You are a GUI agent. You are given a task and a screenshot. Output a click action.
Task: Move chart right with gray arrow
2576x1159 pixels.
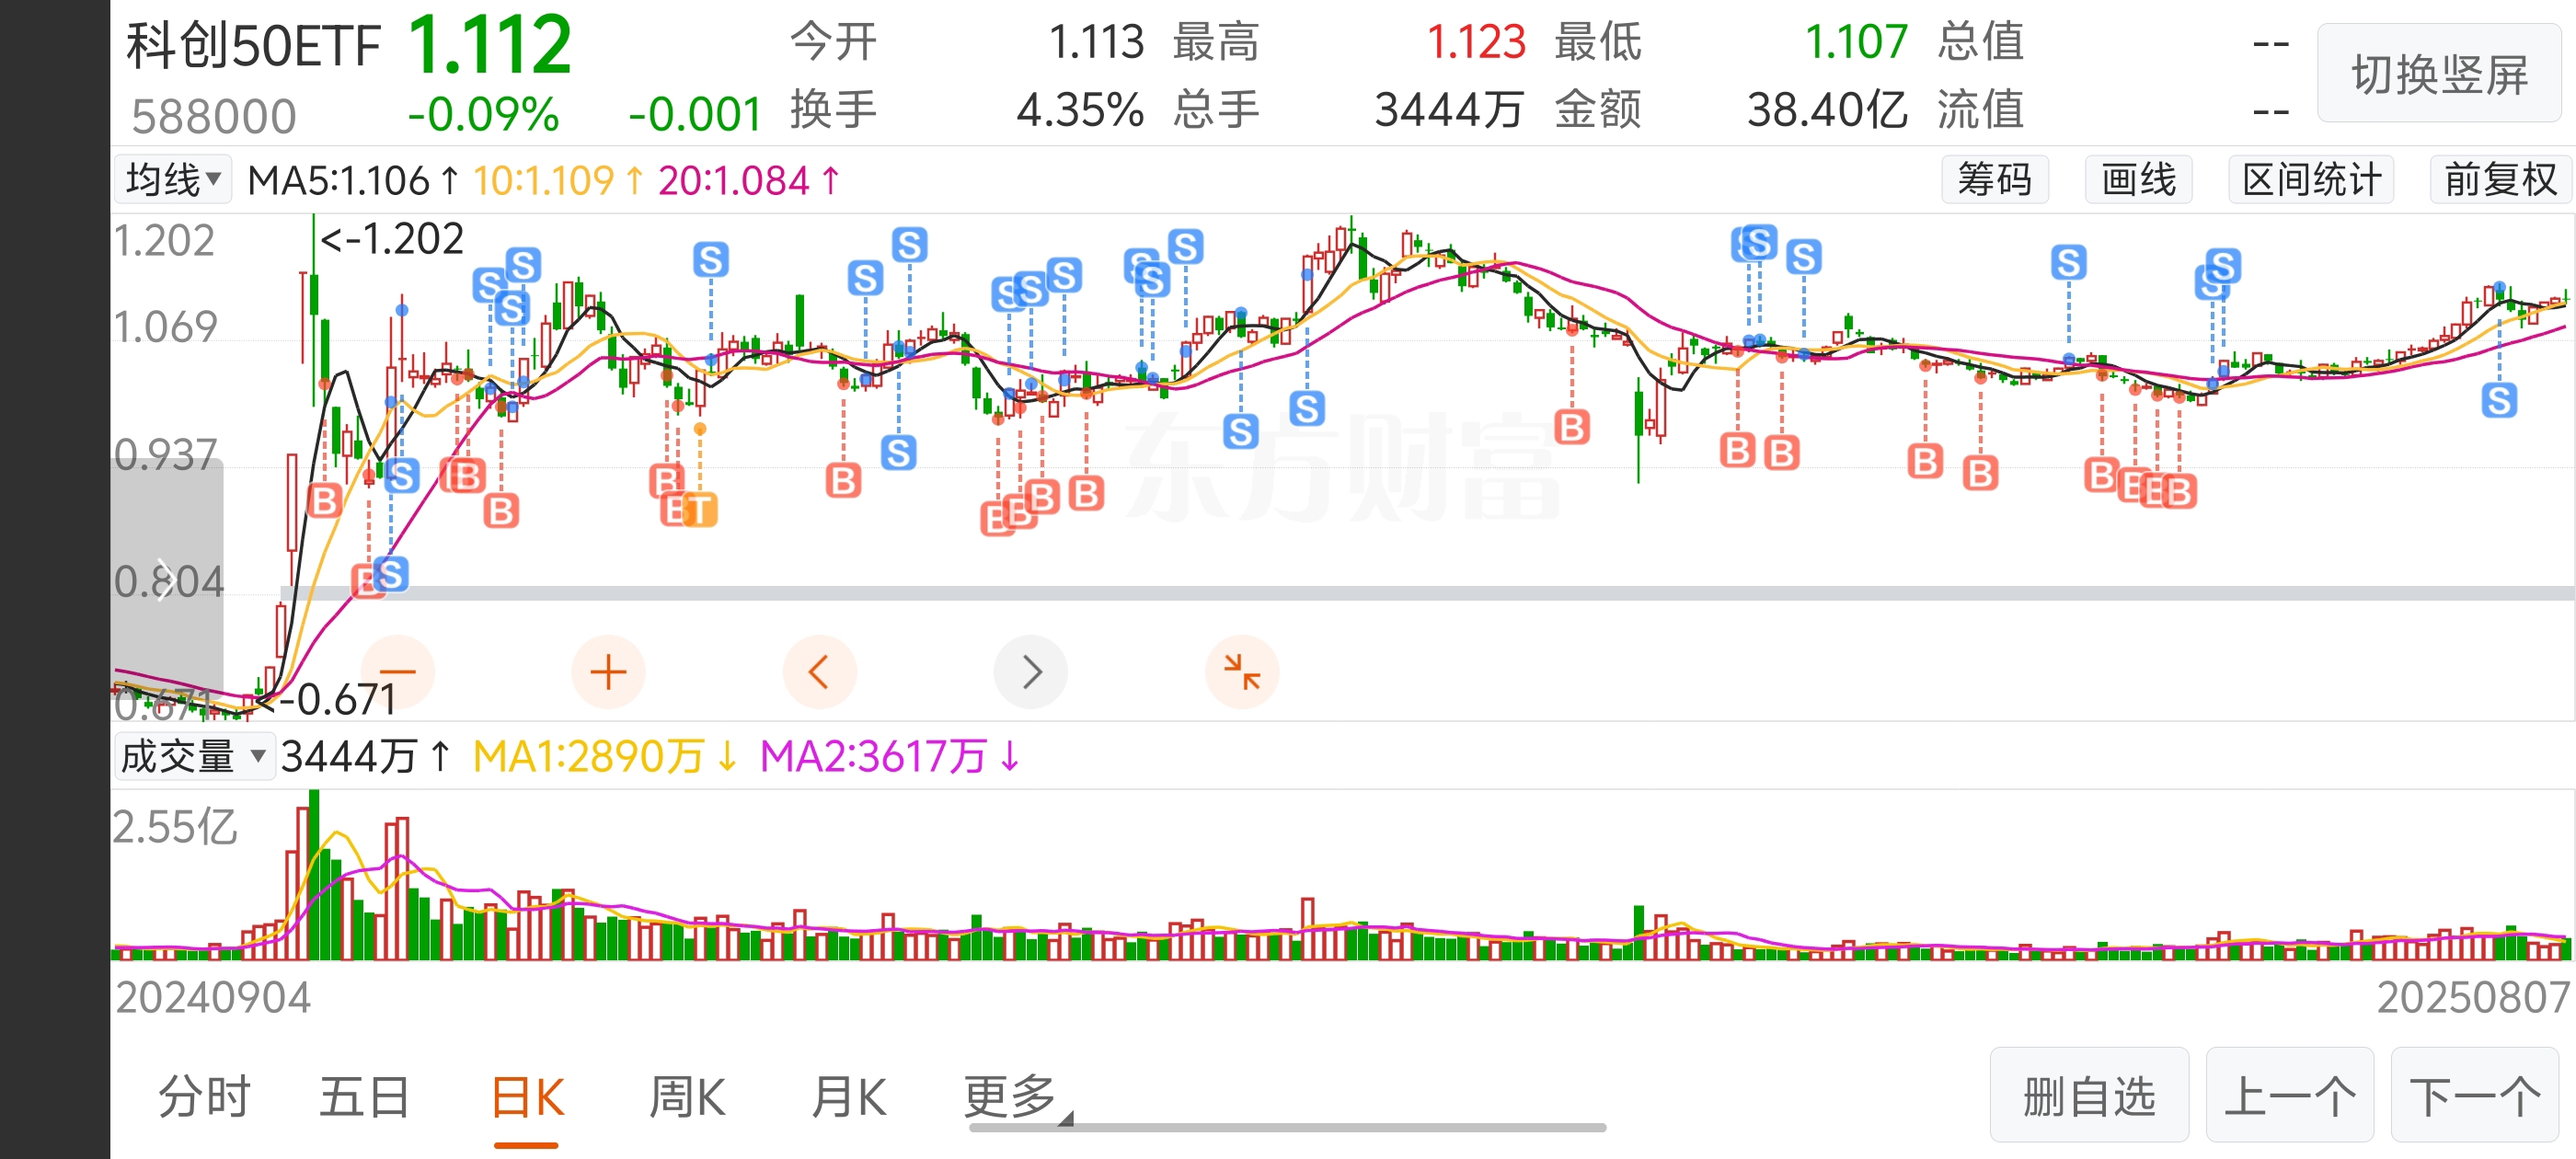[x=1031, y=671]
